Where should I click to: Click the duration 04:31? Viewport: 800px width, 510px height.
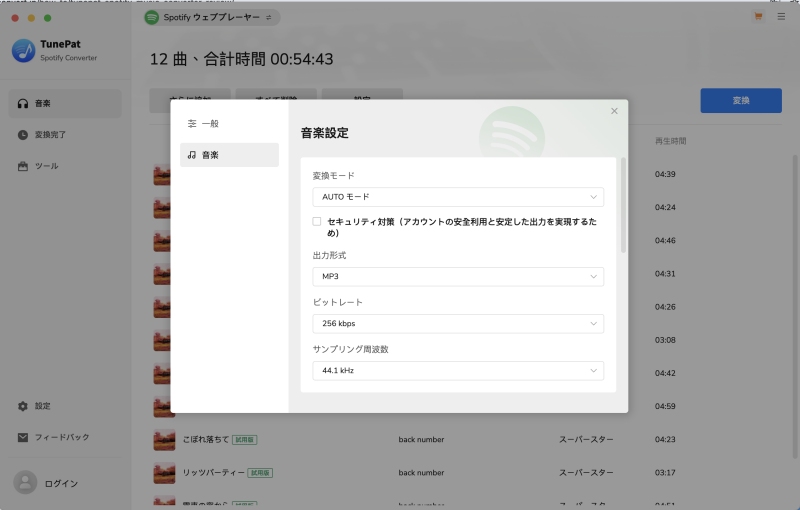click(665, 273)
